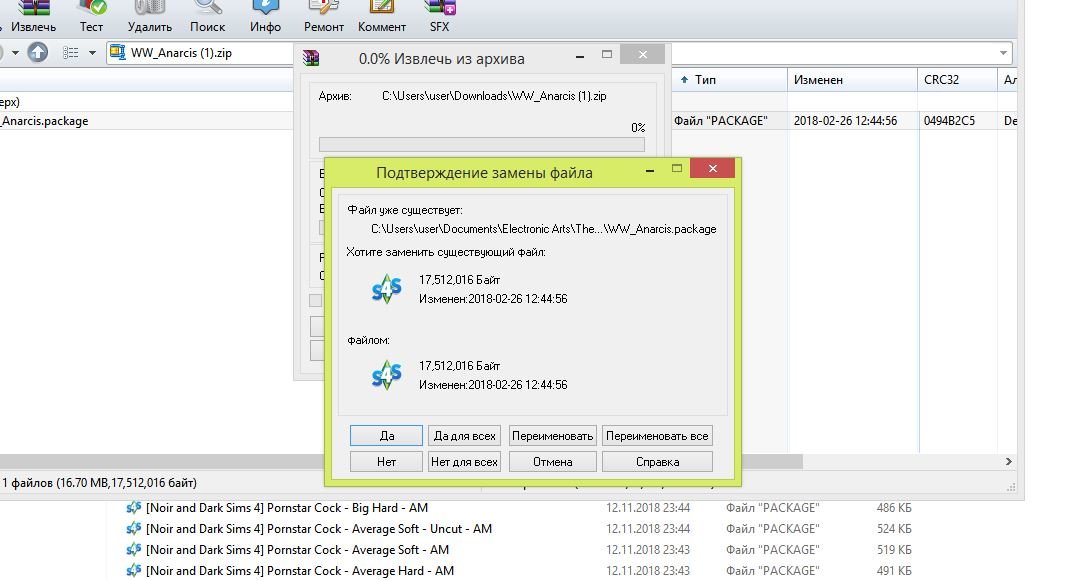This screenshot has height=580, width=1066.
Task: Click modified date 2018-02-26 12:44:56 in list
Action: click(845, 121)
